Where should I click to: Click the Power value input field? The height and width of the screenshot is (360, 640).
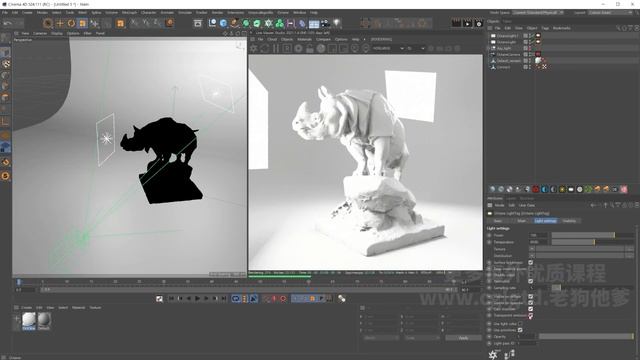click(538, 235)
